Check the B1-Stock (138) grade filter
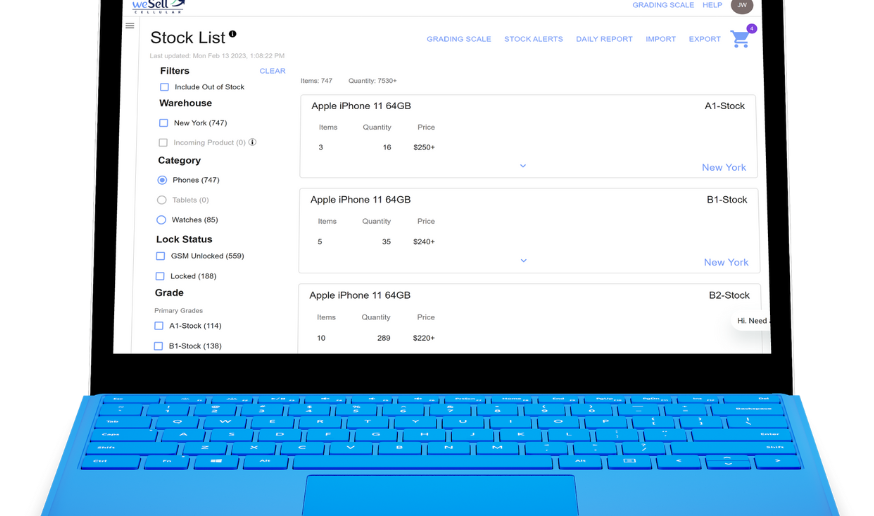The image size is (874, 516). (x=158, y=346)
